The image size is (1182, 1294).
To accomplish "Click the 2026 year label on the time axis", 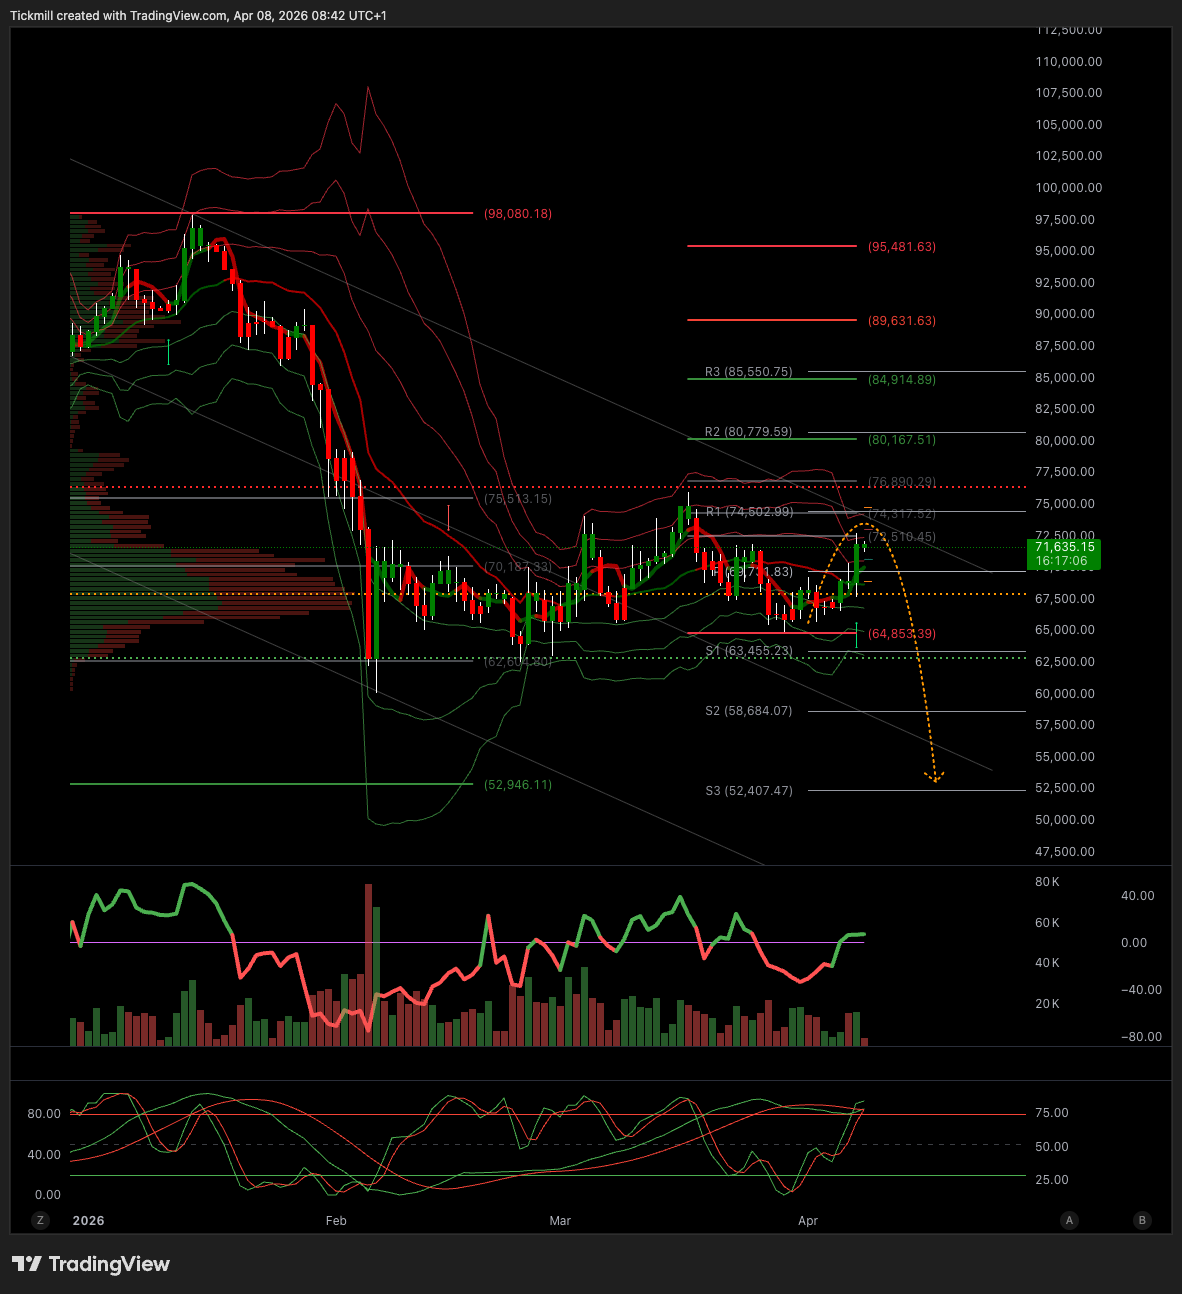I will coord(88,1221).
